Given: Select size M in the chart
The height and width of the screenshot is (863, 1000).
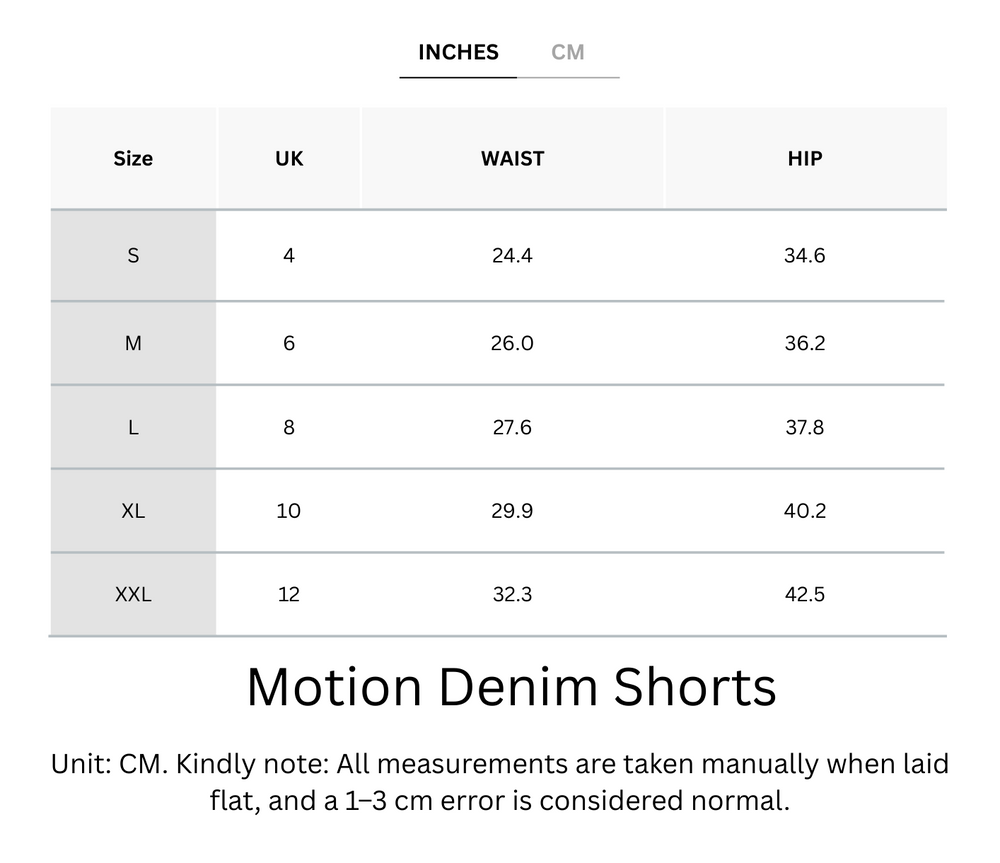Looking at the screenshot, I should 132,343.
